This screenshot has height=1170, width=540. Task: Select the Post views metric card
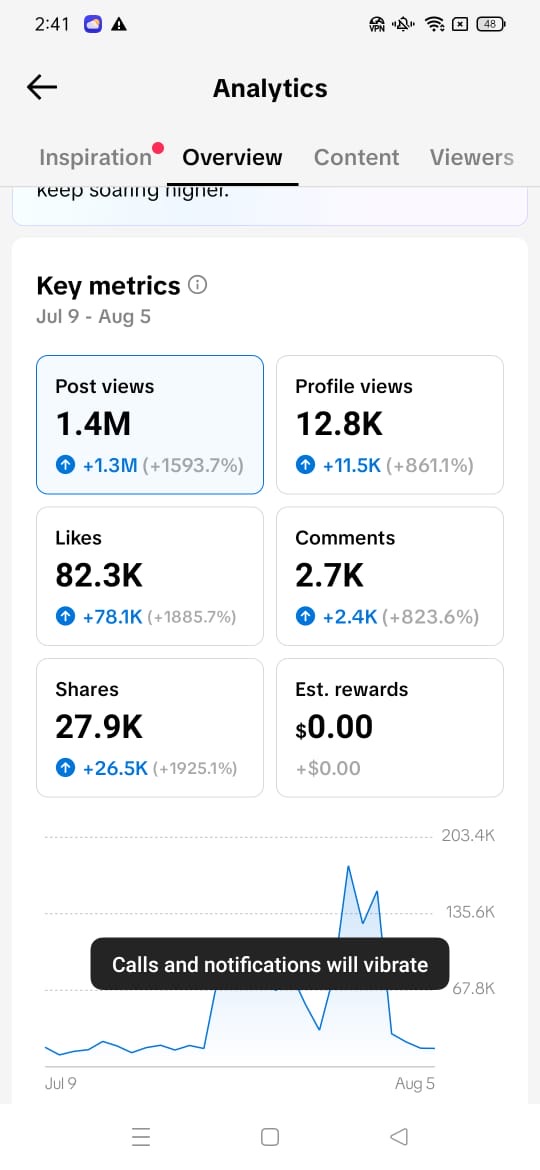point(150,425)
